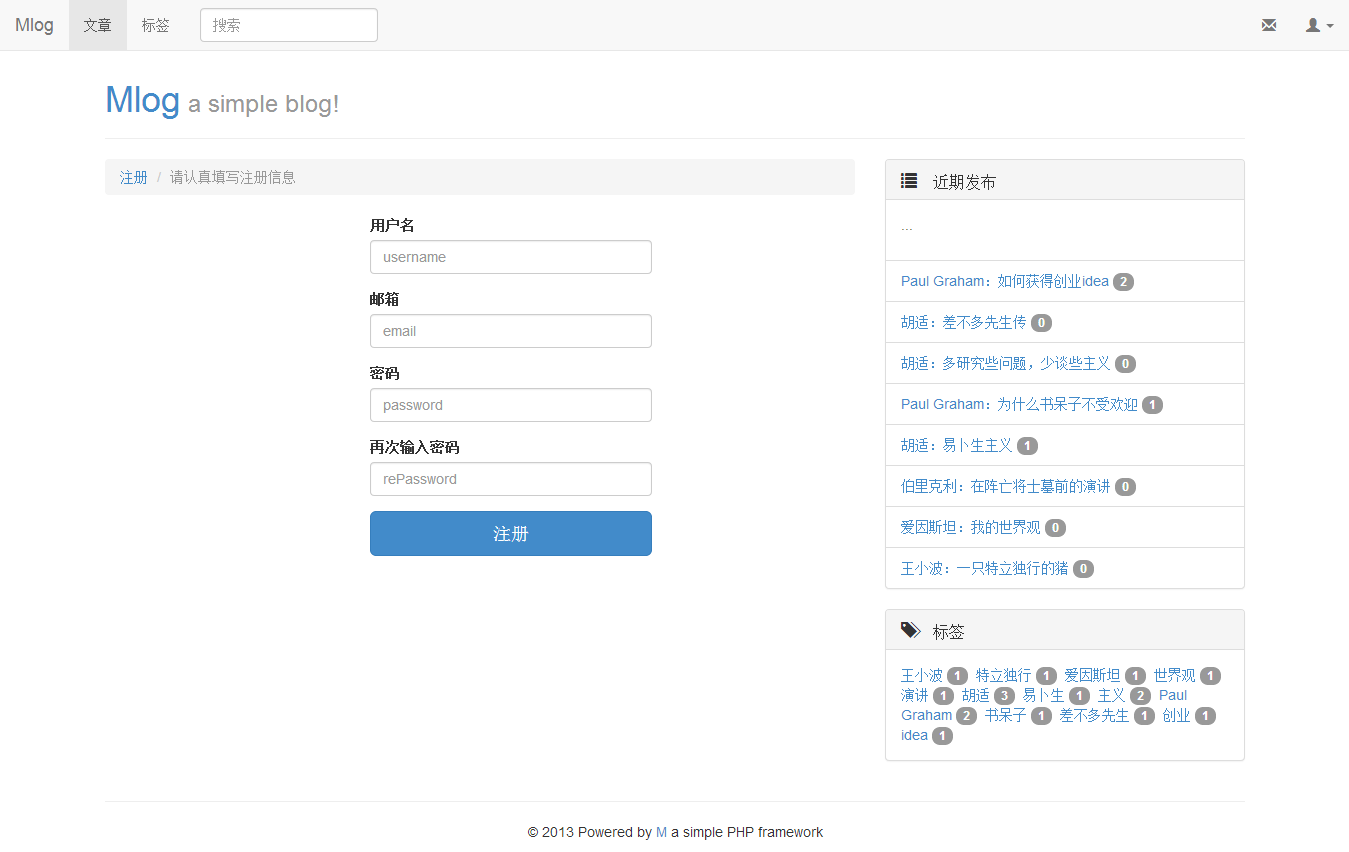This screenshot has height=852, width=1349.
Task: Select the 易卜生 tag
Action: pyautogui.click(x=1043, y=695)
